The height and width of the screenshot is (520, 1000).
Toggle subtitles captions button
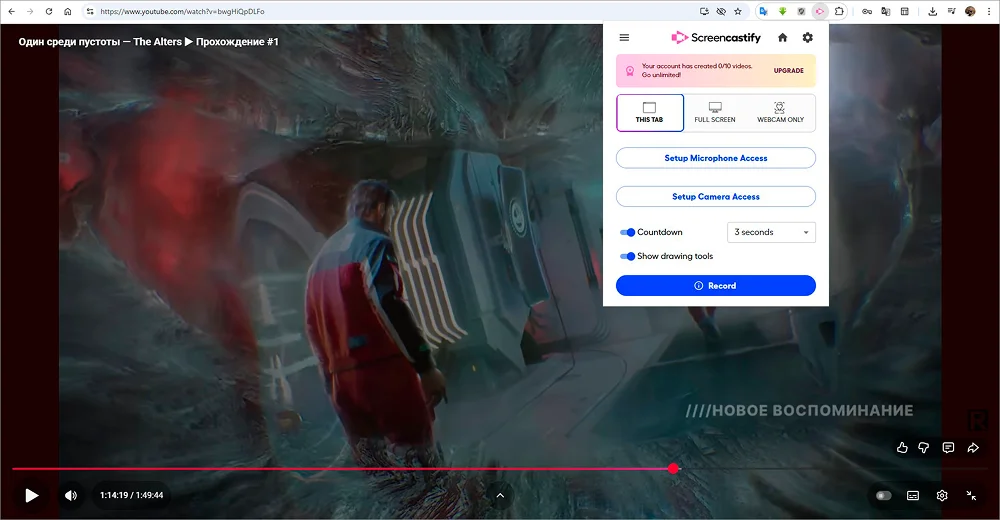pyautogui.click(x=913, y=495)
